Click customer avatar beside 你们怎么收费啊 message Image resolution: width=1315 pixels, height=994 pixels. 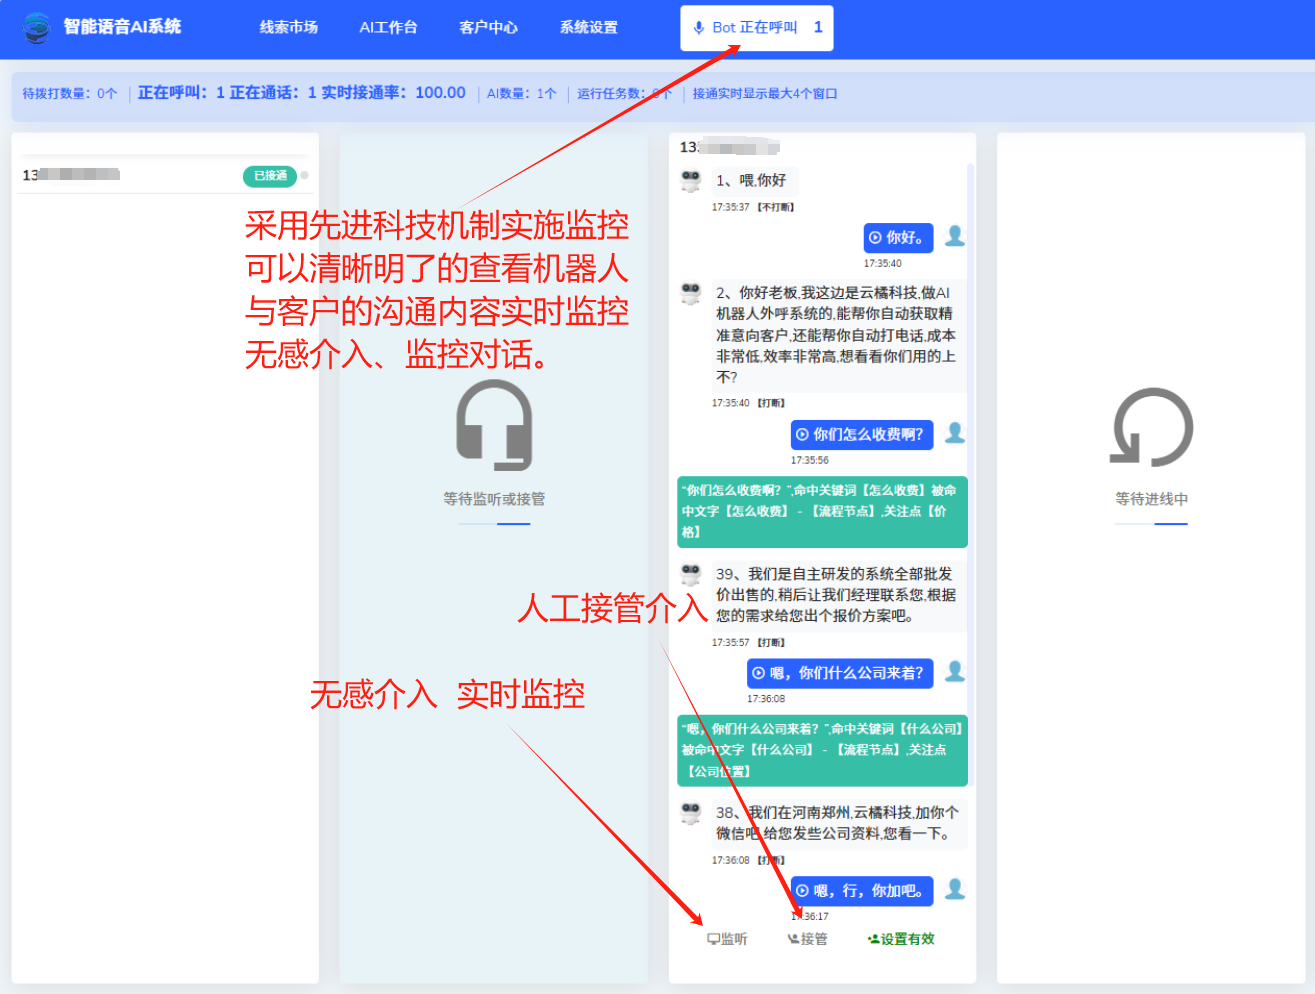pyautogui.click(x=955, y=433)
